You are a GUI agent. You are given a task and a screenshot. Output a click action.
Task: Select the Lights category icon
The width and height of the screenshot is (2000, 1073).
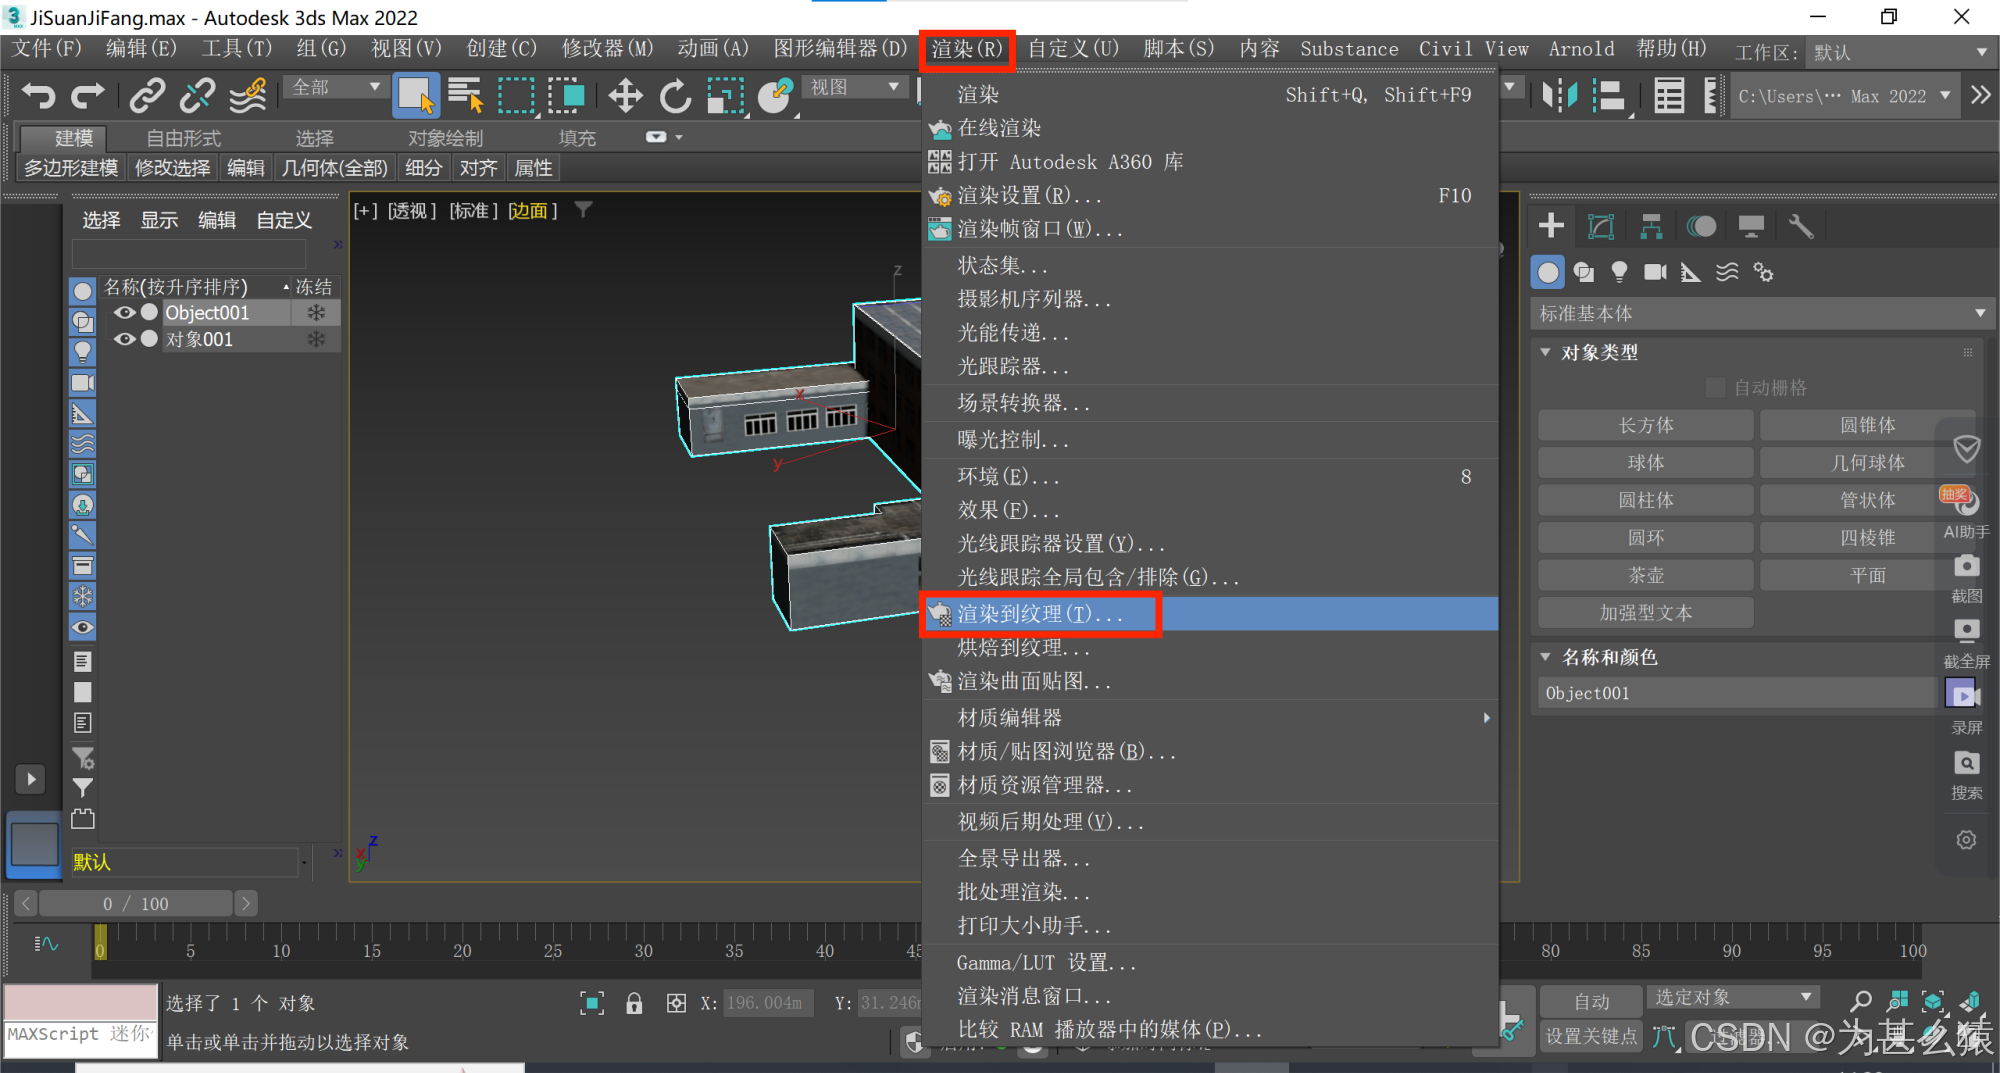[1620, 272]
